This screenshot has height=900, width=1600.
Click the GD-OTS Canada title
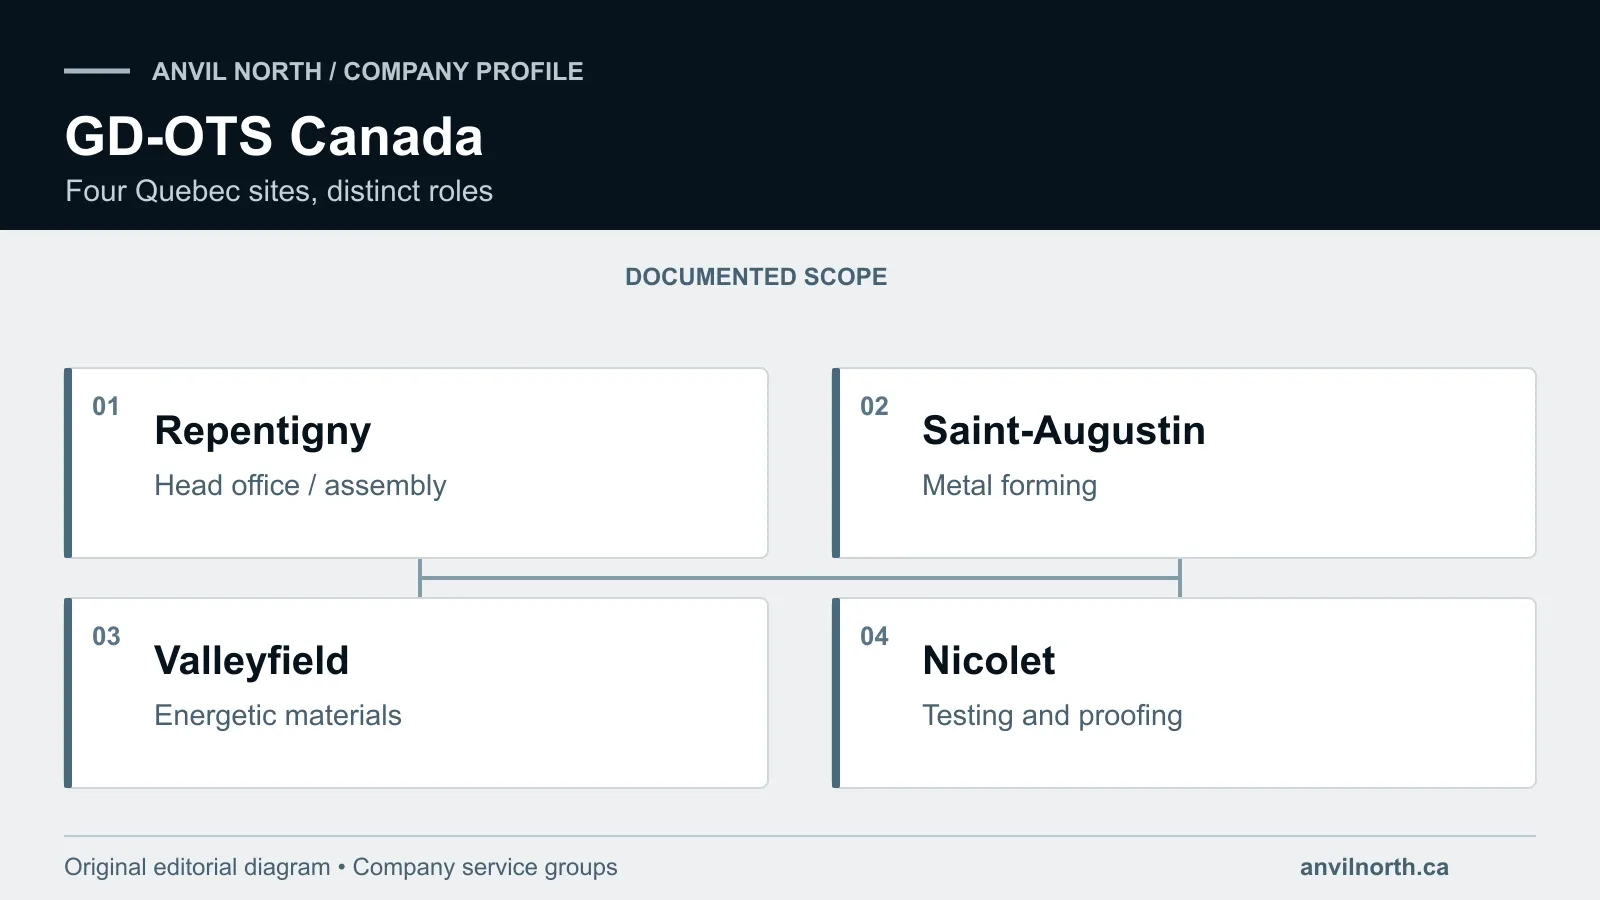(x=274, y=136)
